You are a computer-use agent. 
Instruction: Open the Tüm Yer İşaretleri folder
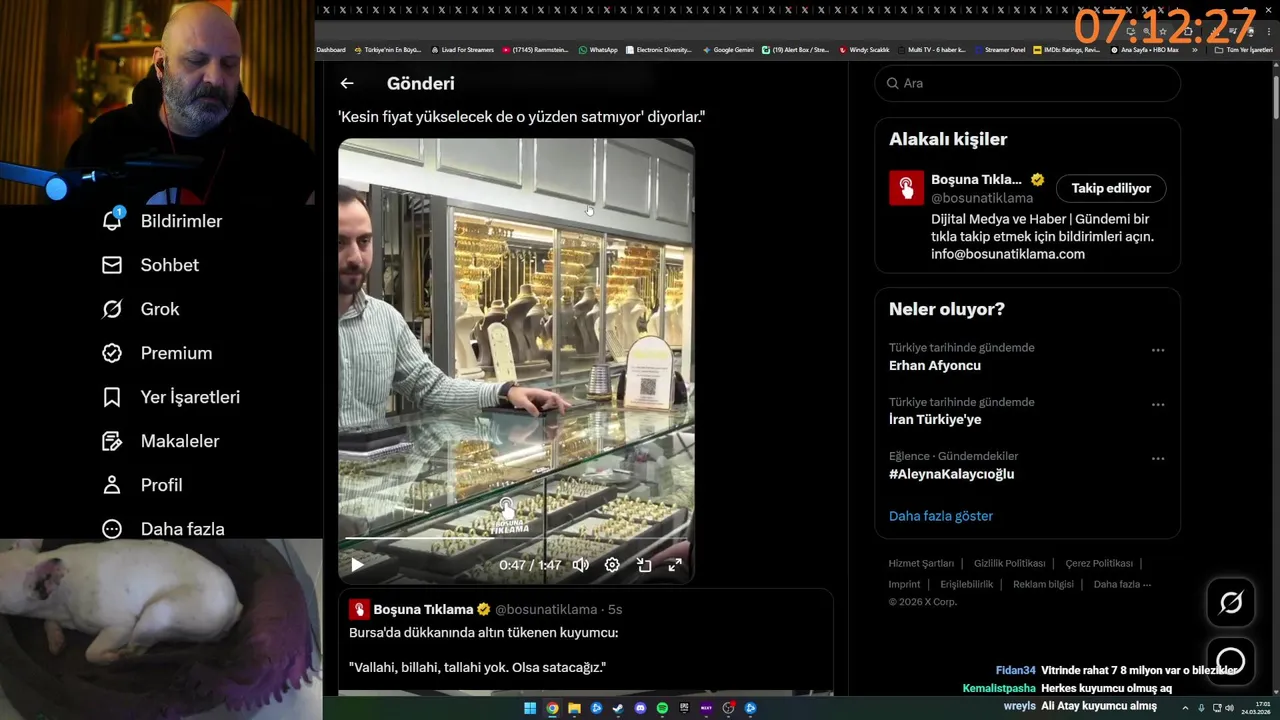point(1243,49)
